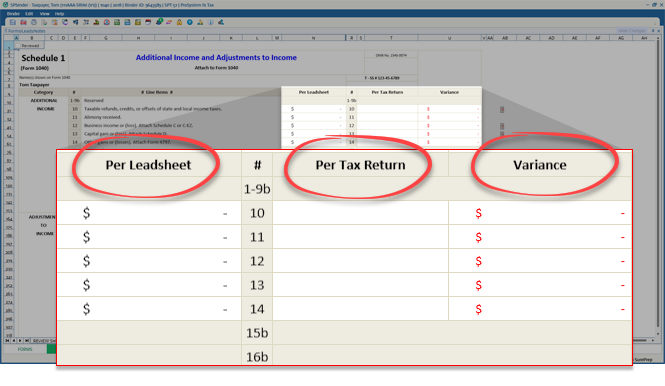
Task: Click the blue floppy-disk Save toolbar icon
Action: click(13, 22)
